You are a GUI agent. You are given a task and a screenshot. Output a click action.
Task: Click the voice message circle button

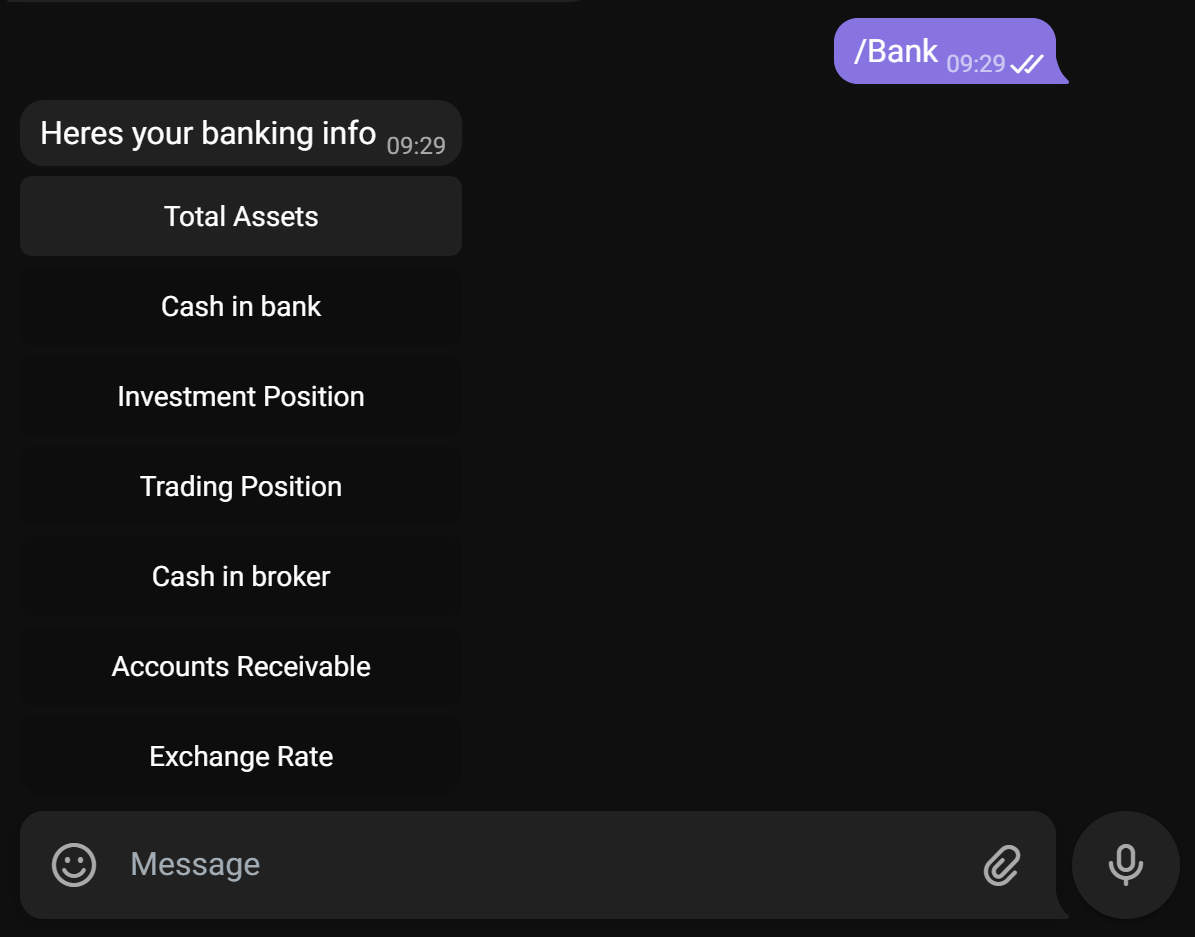(x=1125, y=865)
